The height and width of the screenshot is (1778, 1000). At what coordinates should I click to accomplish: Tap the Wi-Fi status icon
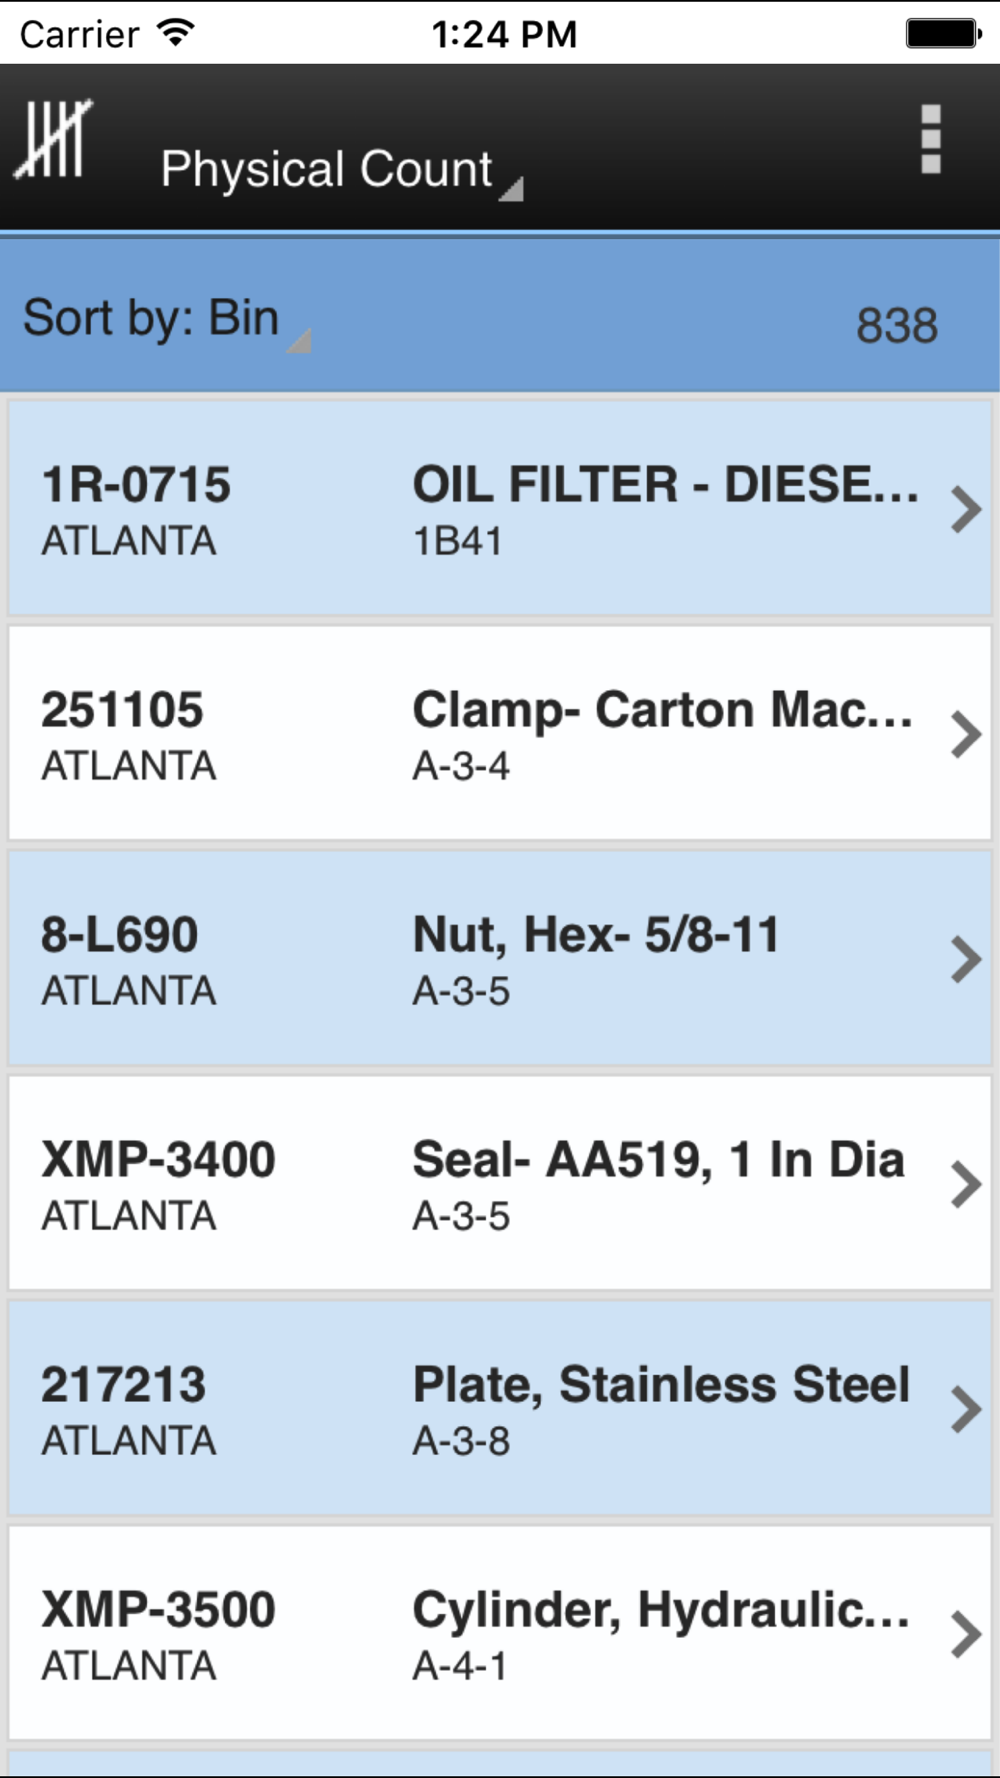tap(175, 34)
